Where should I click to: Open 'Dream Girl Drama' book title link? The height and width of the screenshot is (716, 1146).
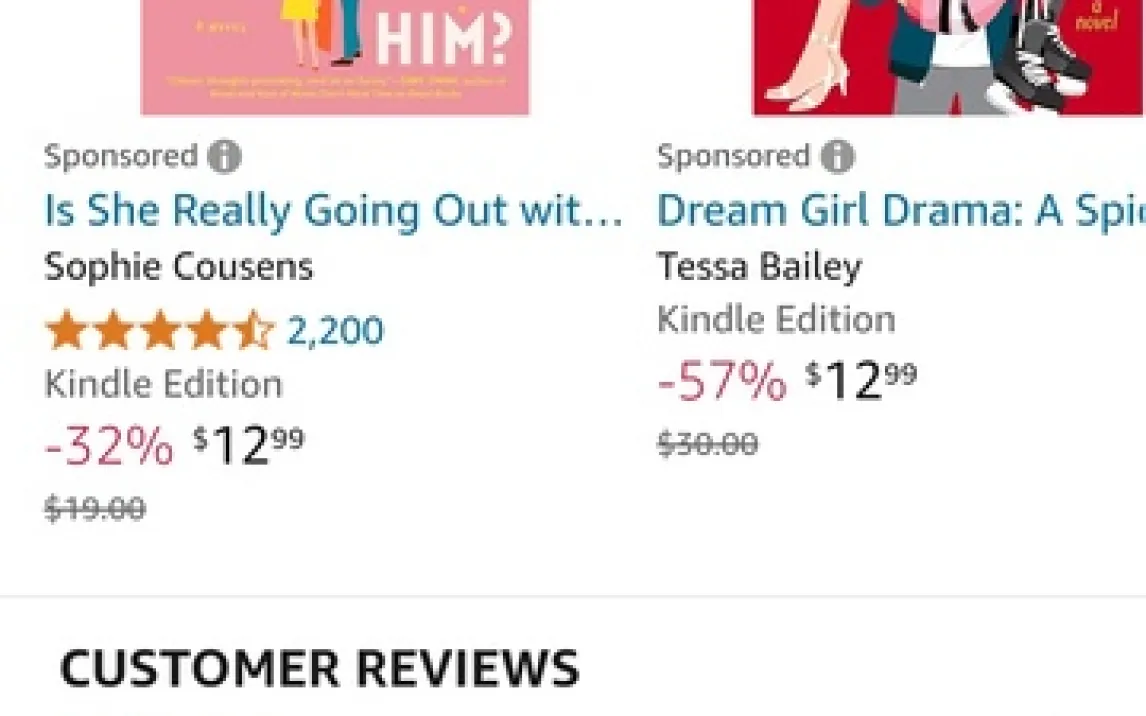click(x=900, y=211)
